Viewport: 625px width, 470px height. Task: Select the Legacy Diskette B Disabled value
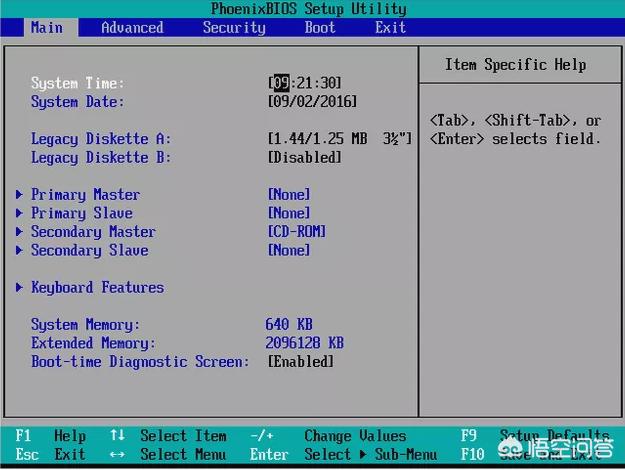click(305, 157)
